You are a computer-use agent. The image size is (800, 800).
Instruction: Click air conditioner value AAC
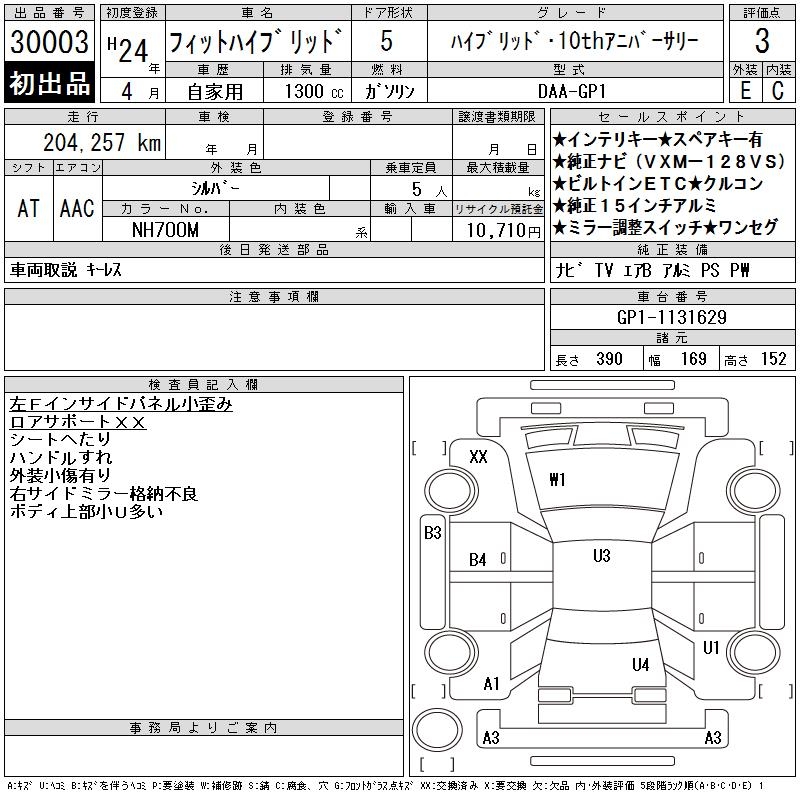click(77, 208)
